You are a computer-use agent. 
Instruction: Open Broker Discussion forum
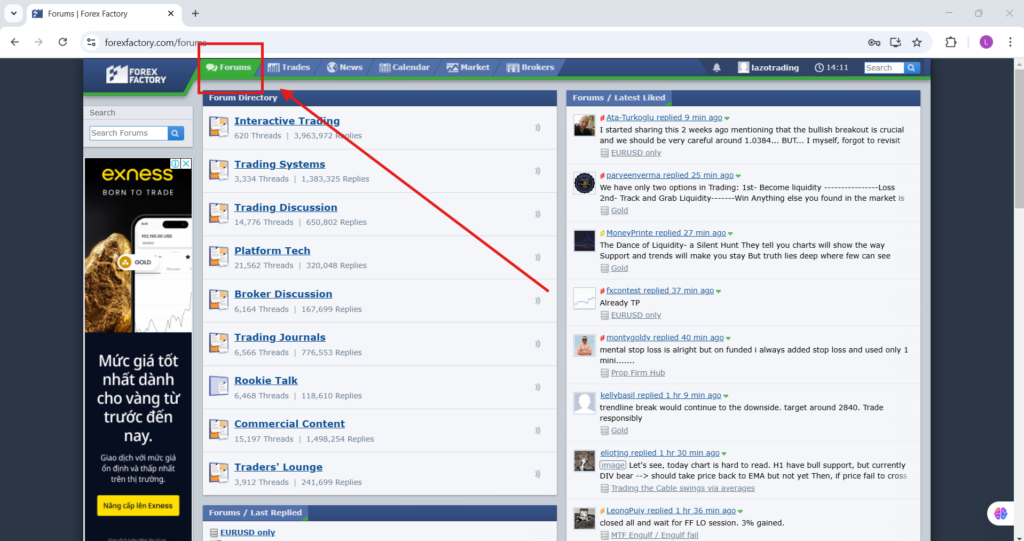tap(283, 294)
